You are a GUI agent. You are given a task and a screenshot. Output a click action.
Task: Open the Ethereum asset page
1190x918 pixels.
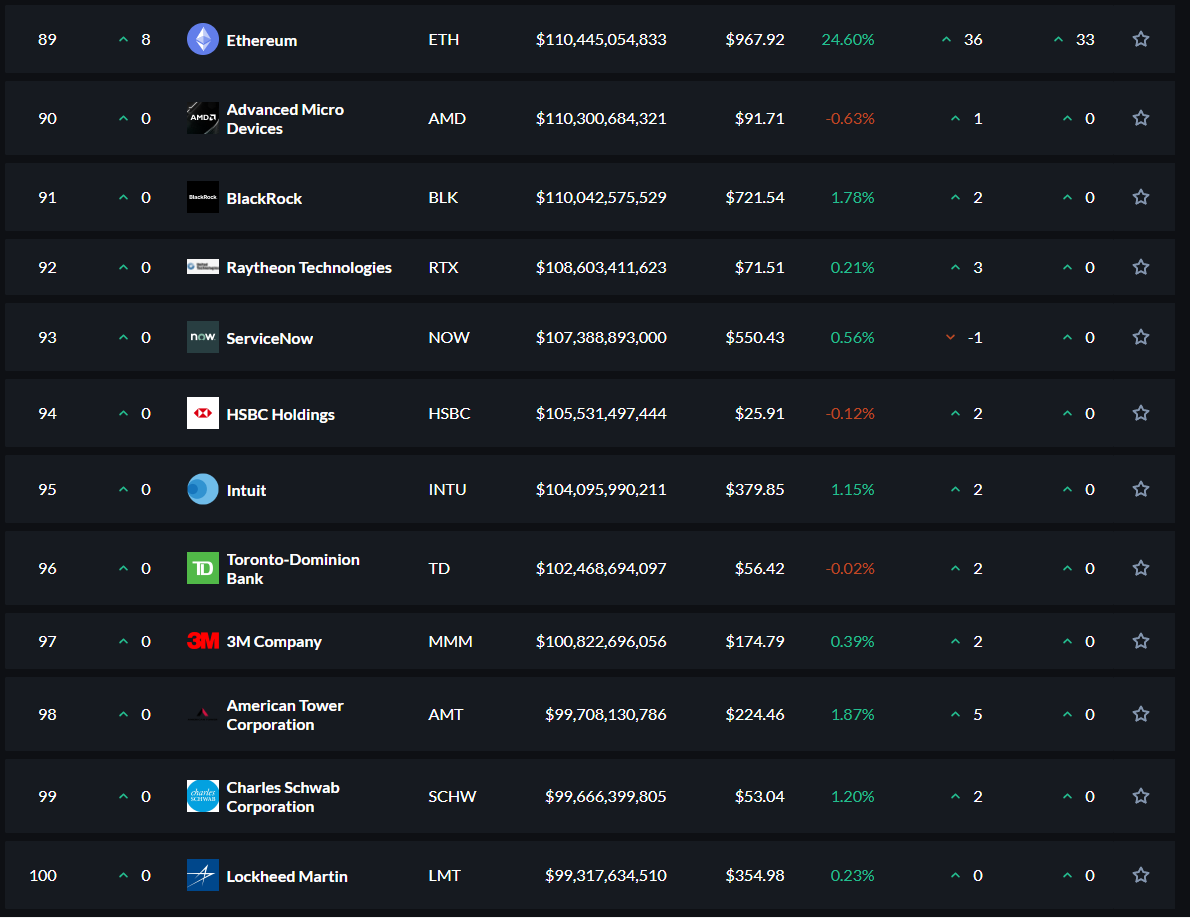point(262,40)
